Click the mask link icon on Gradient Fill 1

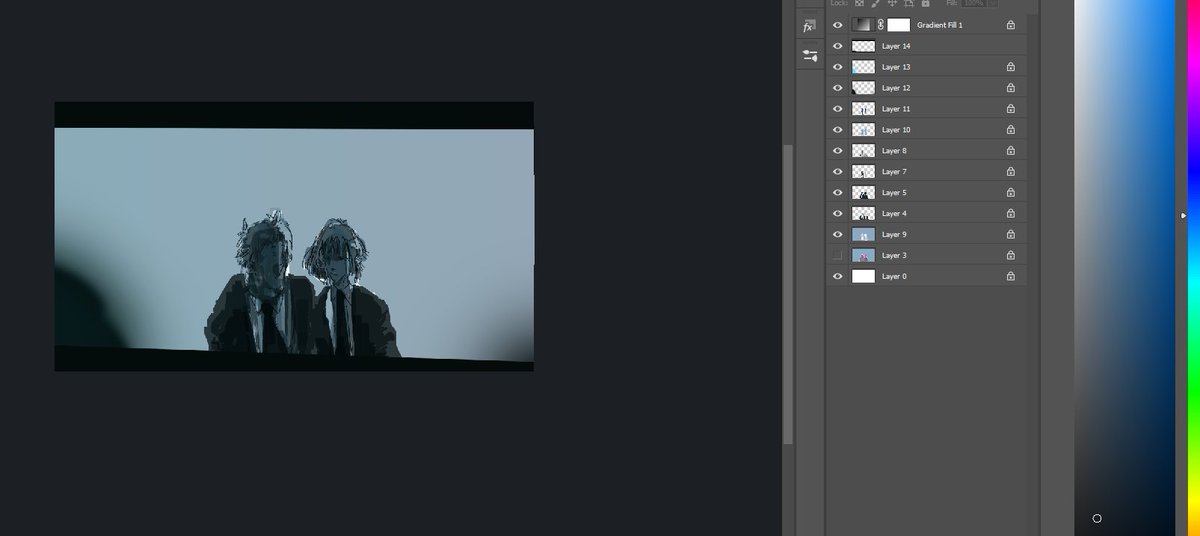tap(881, 25)
